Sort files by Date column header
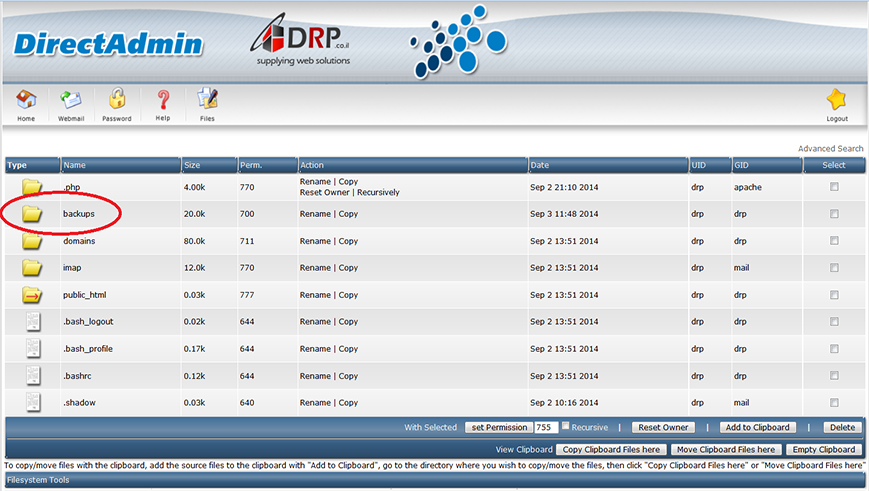Screen dimensions: 869x491 (x=540, y=165)
